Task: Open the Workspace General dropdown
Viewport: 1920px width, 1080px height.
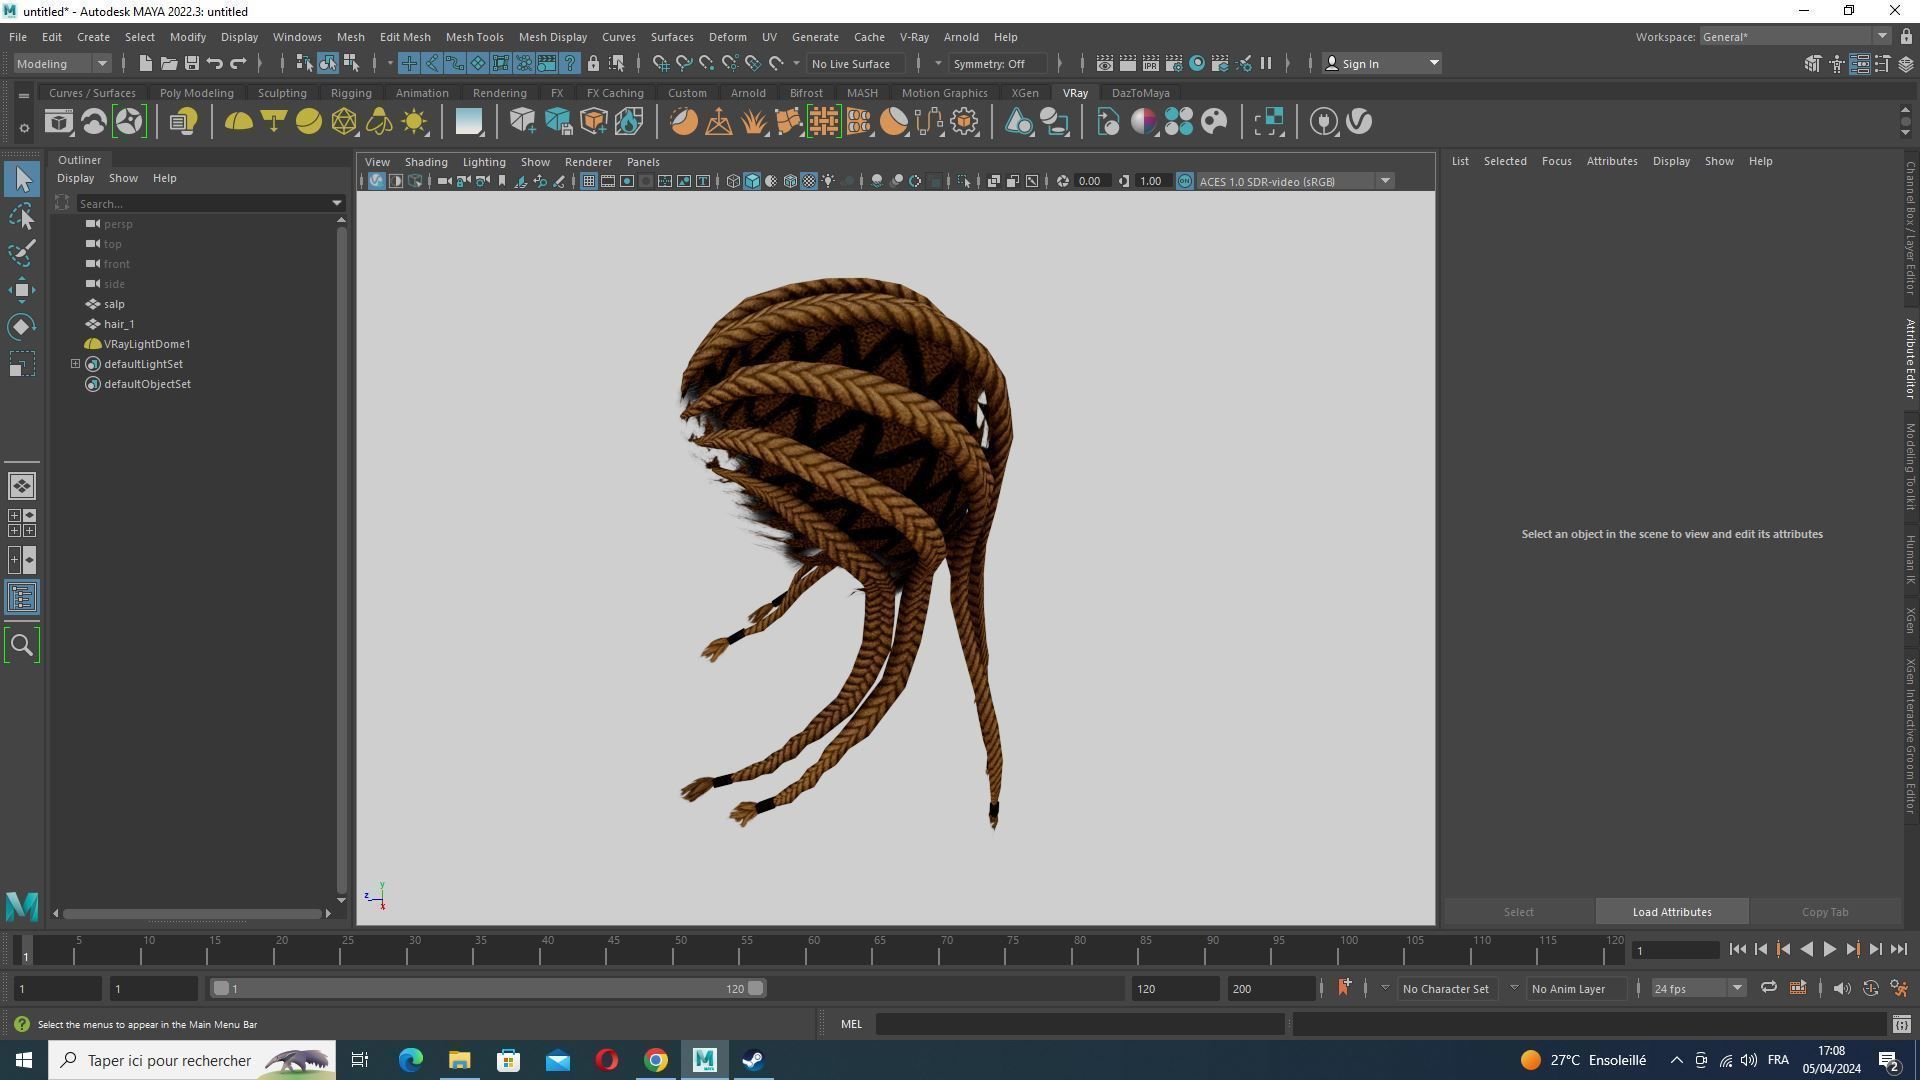Action: click(x=1796, y=36)
